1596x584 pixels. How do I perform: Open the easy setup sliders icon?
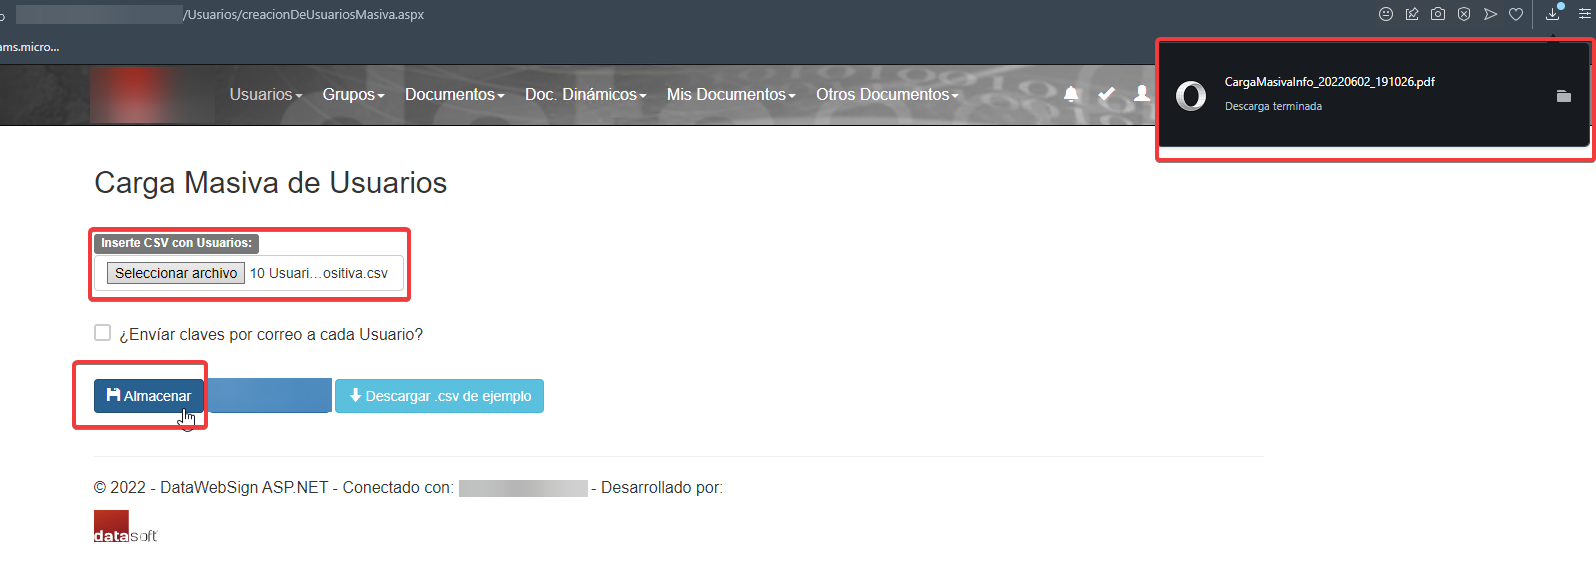coord(1584,14)
